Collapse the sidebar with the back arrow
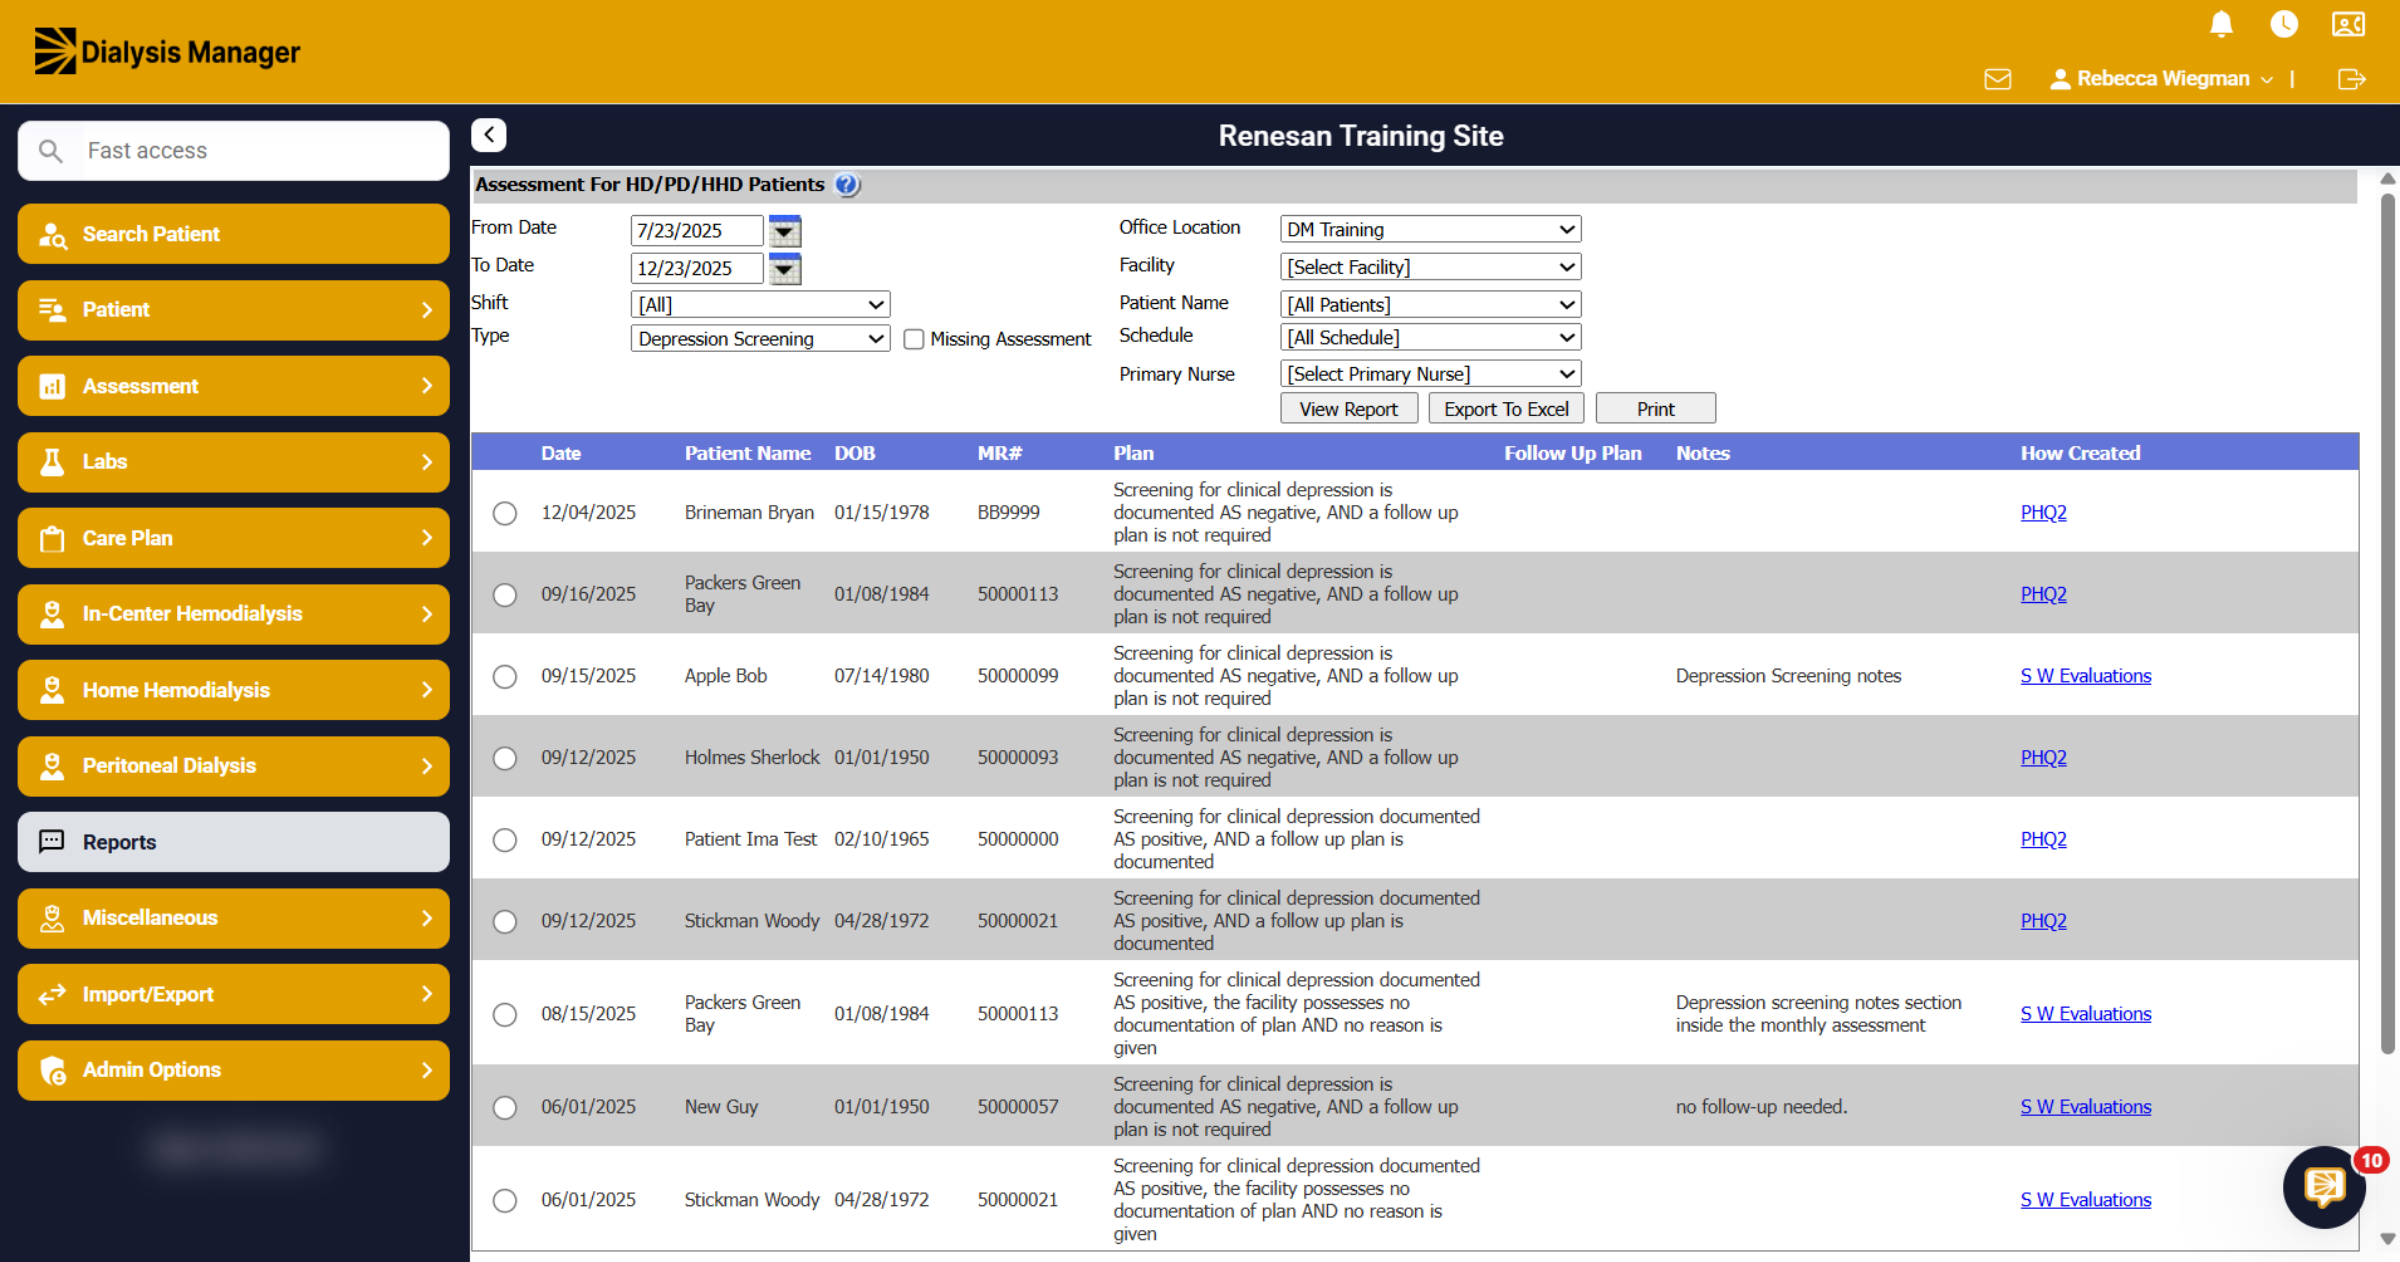Image resolution: width=2400 pixels, height=1262 pixels. coord(489,135)
